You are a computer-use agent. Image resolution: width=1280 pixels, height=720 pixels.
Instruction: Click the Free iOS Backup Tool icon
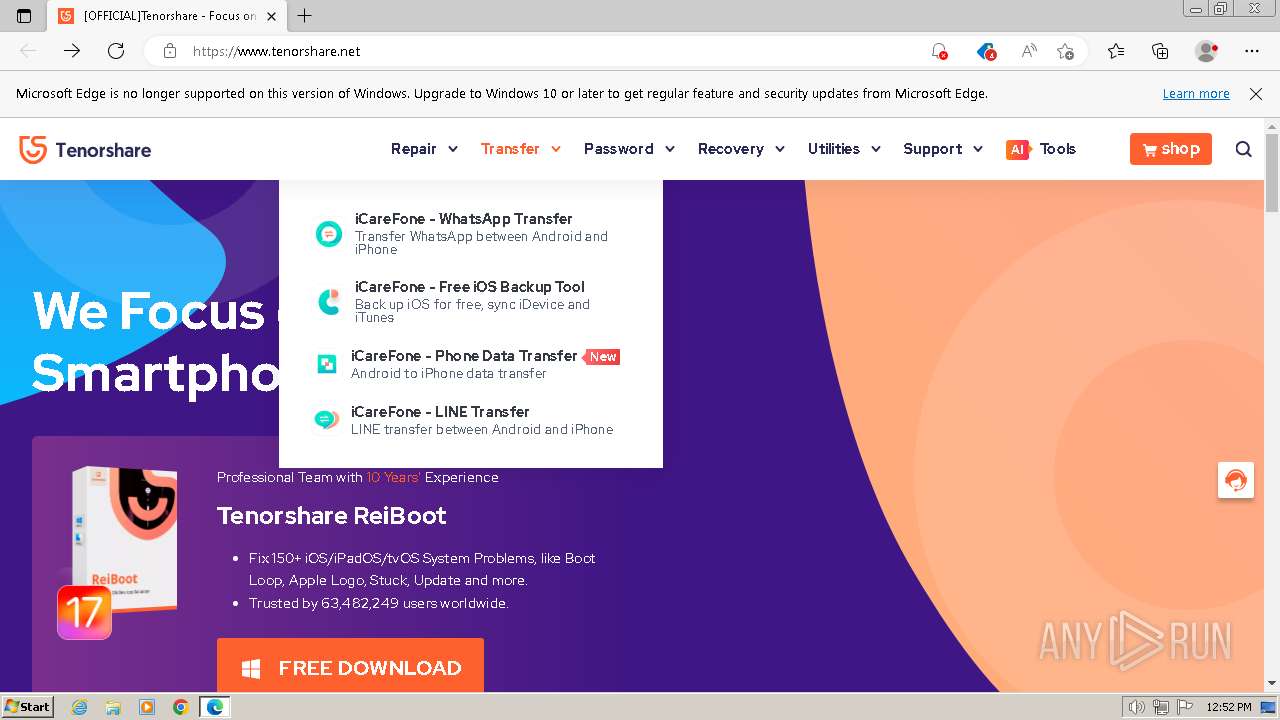(328, 302)
